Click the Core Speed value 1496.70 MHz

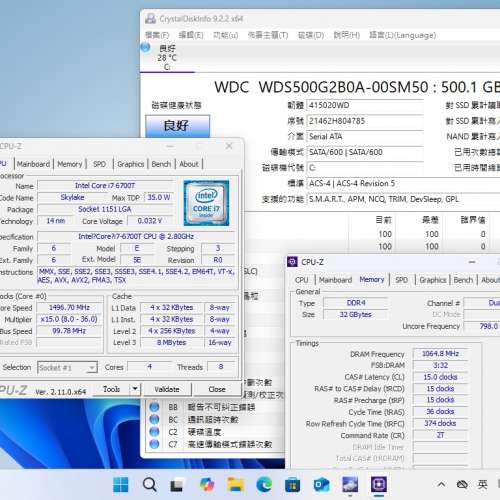(69, 307)
